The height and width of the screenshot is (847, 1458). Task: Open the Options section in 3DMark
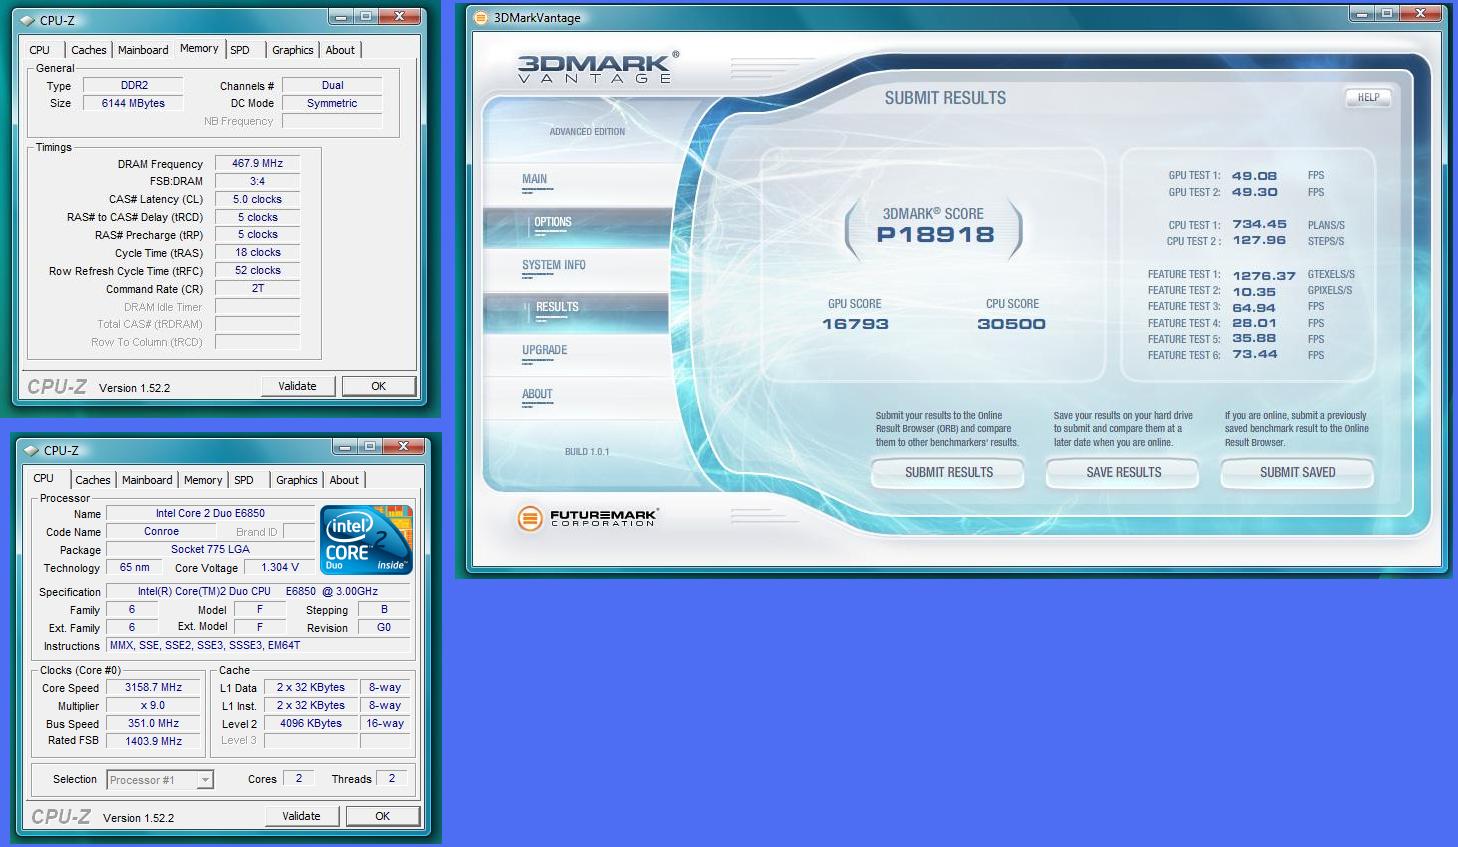[552, 223]
